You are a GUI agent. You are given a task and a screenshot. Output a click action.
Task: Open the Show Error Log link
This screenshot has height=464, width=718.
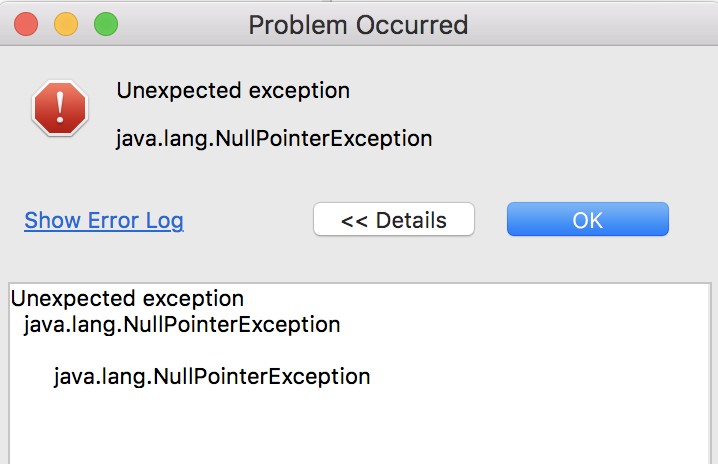coord(104,220)
